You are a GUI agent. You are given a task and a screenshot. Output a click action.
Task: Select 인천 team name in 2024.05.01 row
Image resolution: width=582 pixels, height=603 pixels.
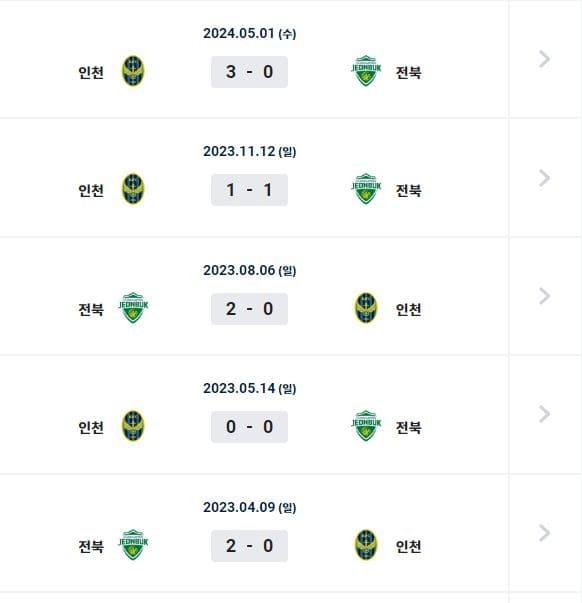click(x=91, y=72)
